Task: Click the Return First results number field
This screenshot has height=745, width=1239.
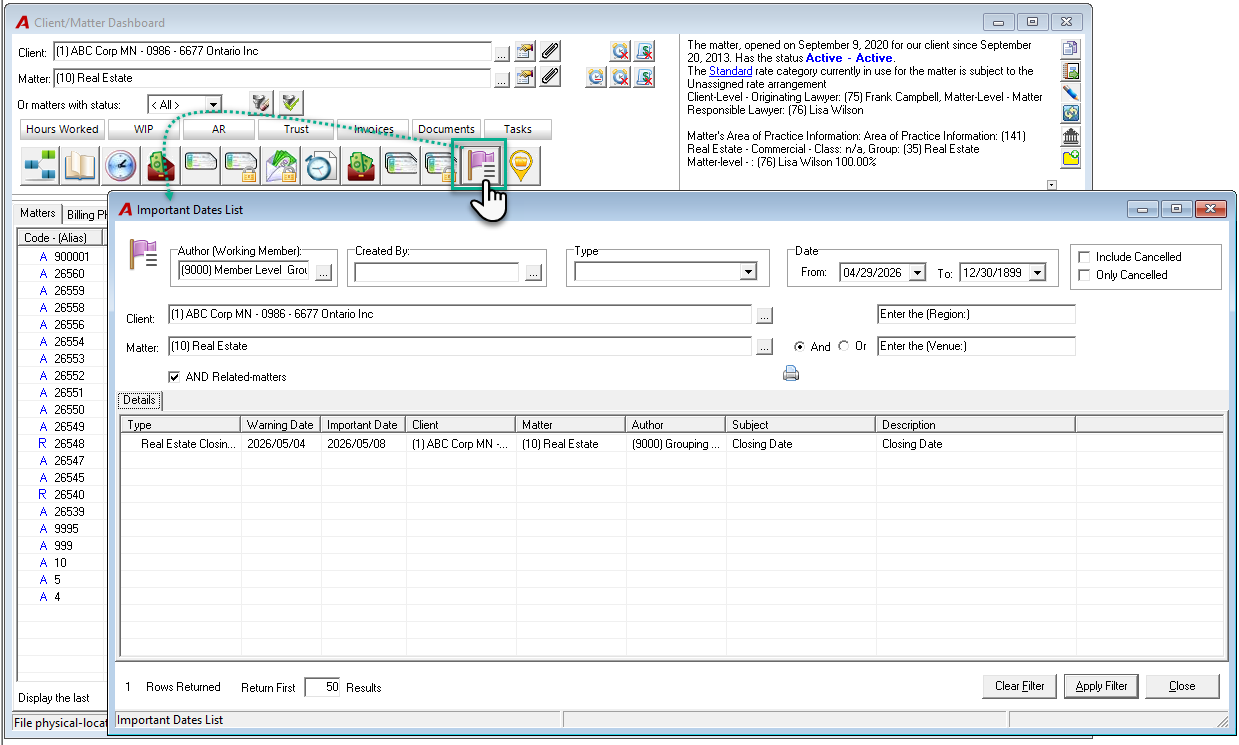Action: click(x=323, y=687)
